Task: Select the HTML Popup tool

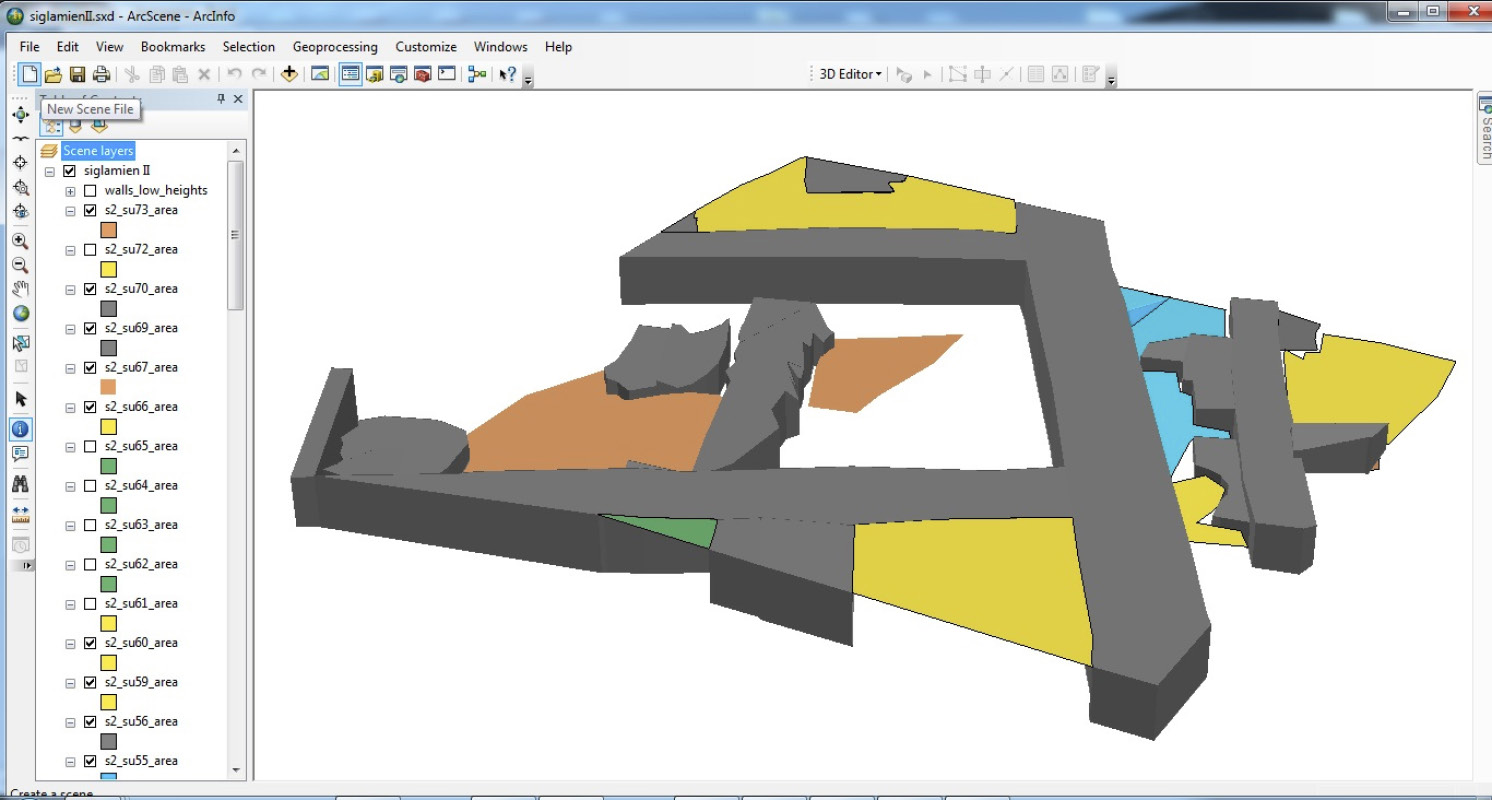Action: (20, 453)
